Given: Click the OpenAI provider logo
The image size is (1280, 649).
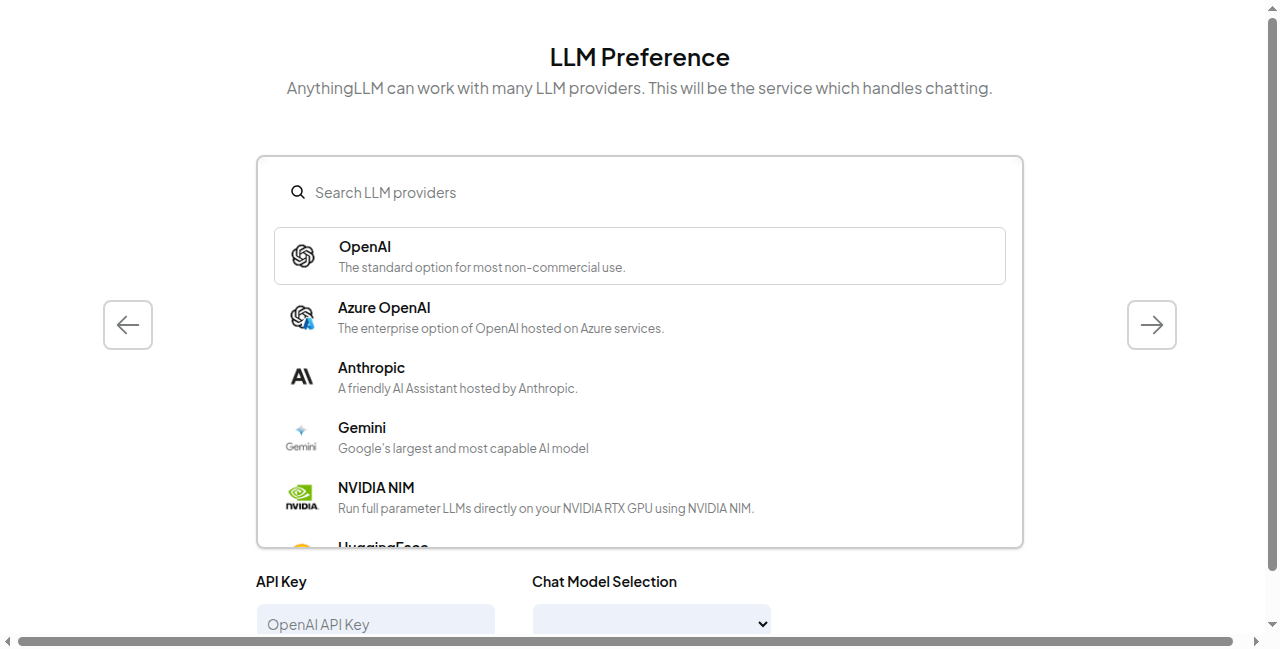Looking at the screenshot, I should pos(303,255).
